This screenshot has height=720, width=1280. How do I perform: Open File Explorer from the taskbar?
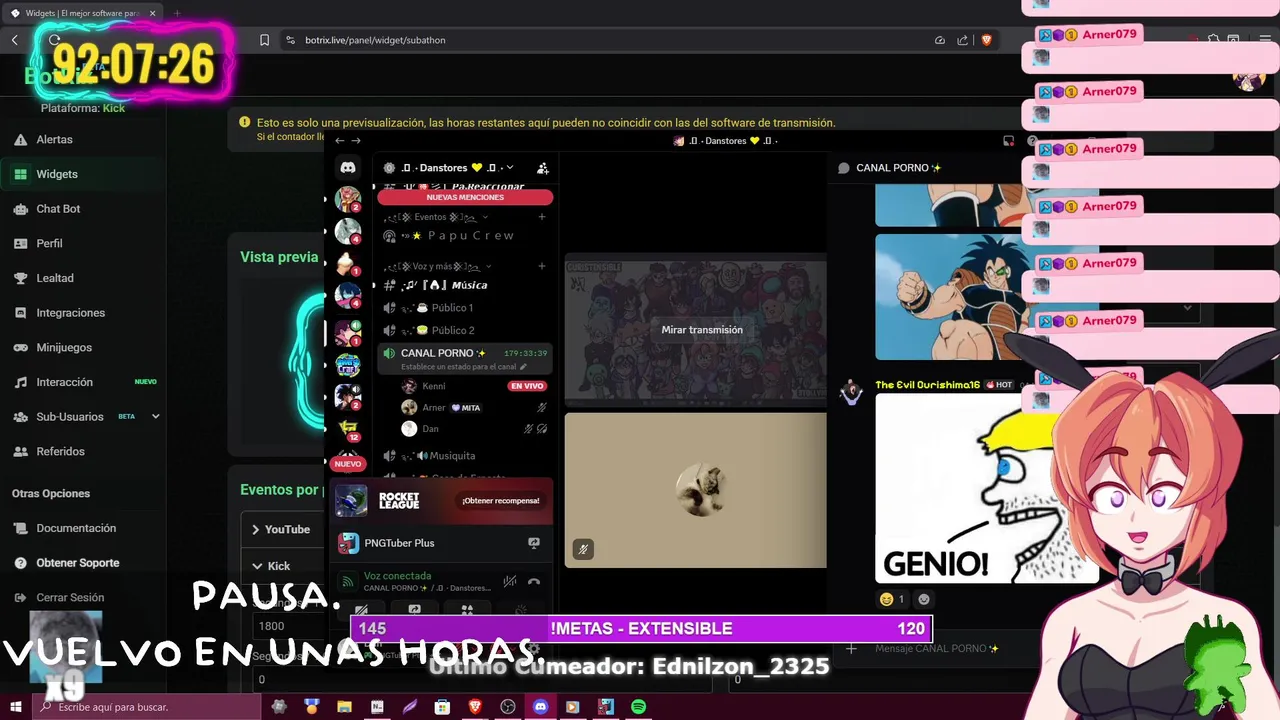[344, 707]
